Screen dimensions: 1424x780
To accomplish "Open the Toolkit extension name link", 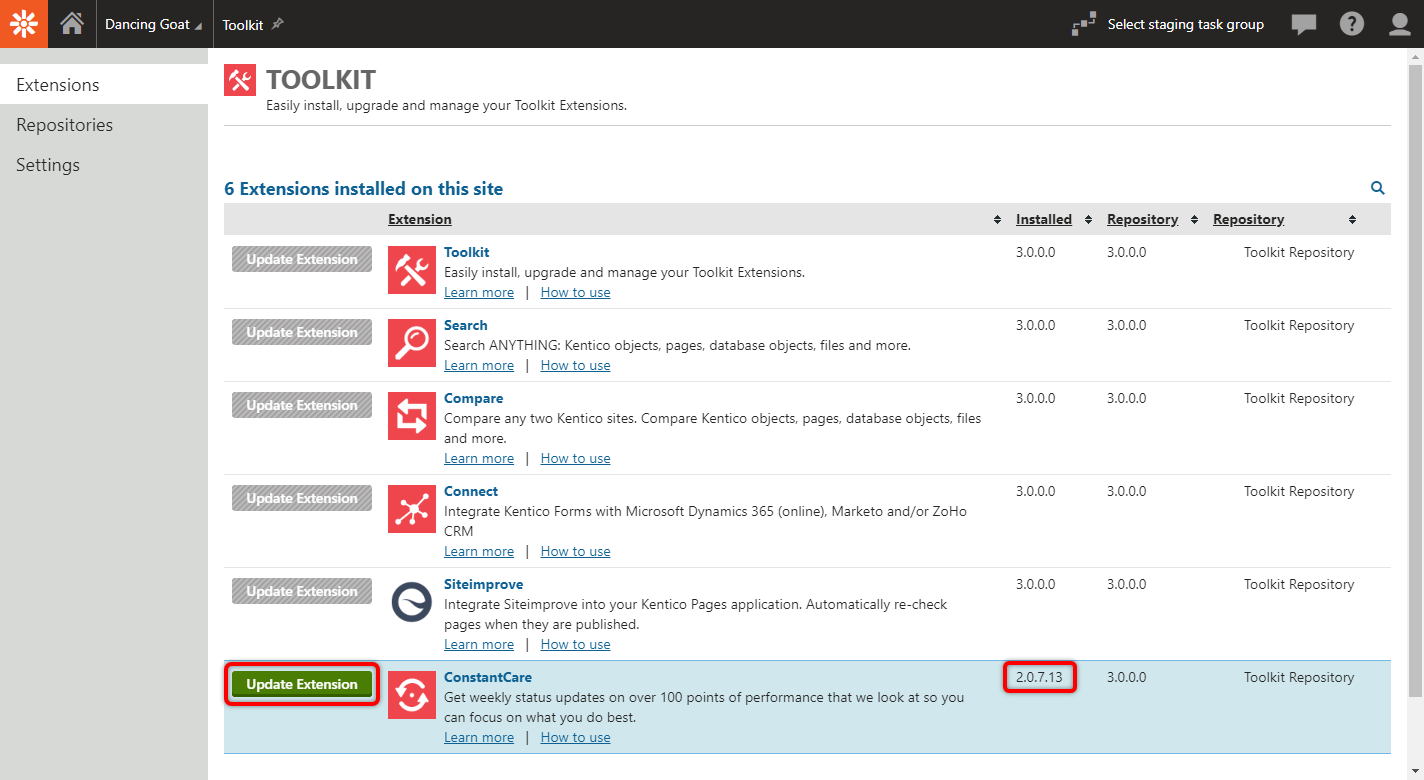I will tap(467, 253).
